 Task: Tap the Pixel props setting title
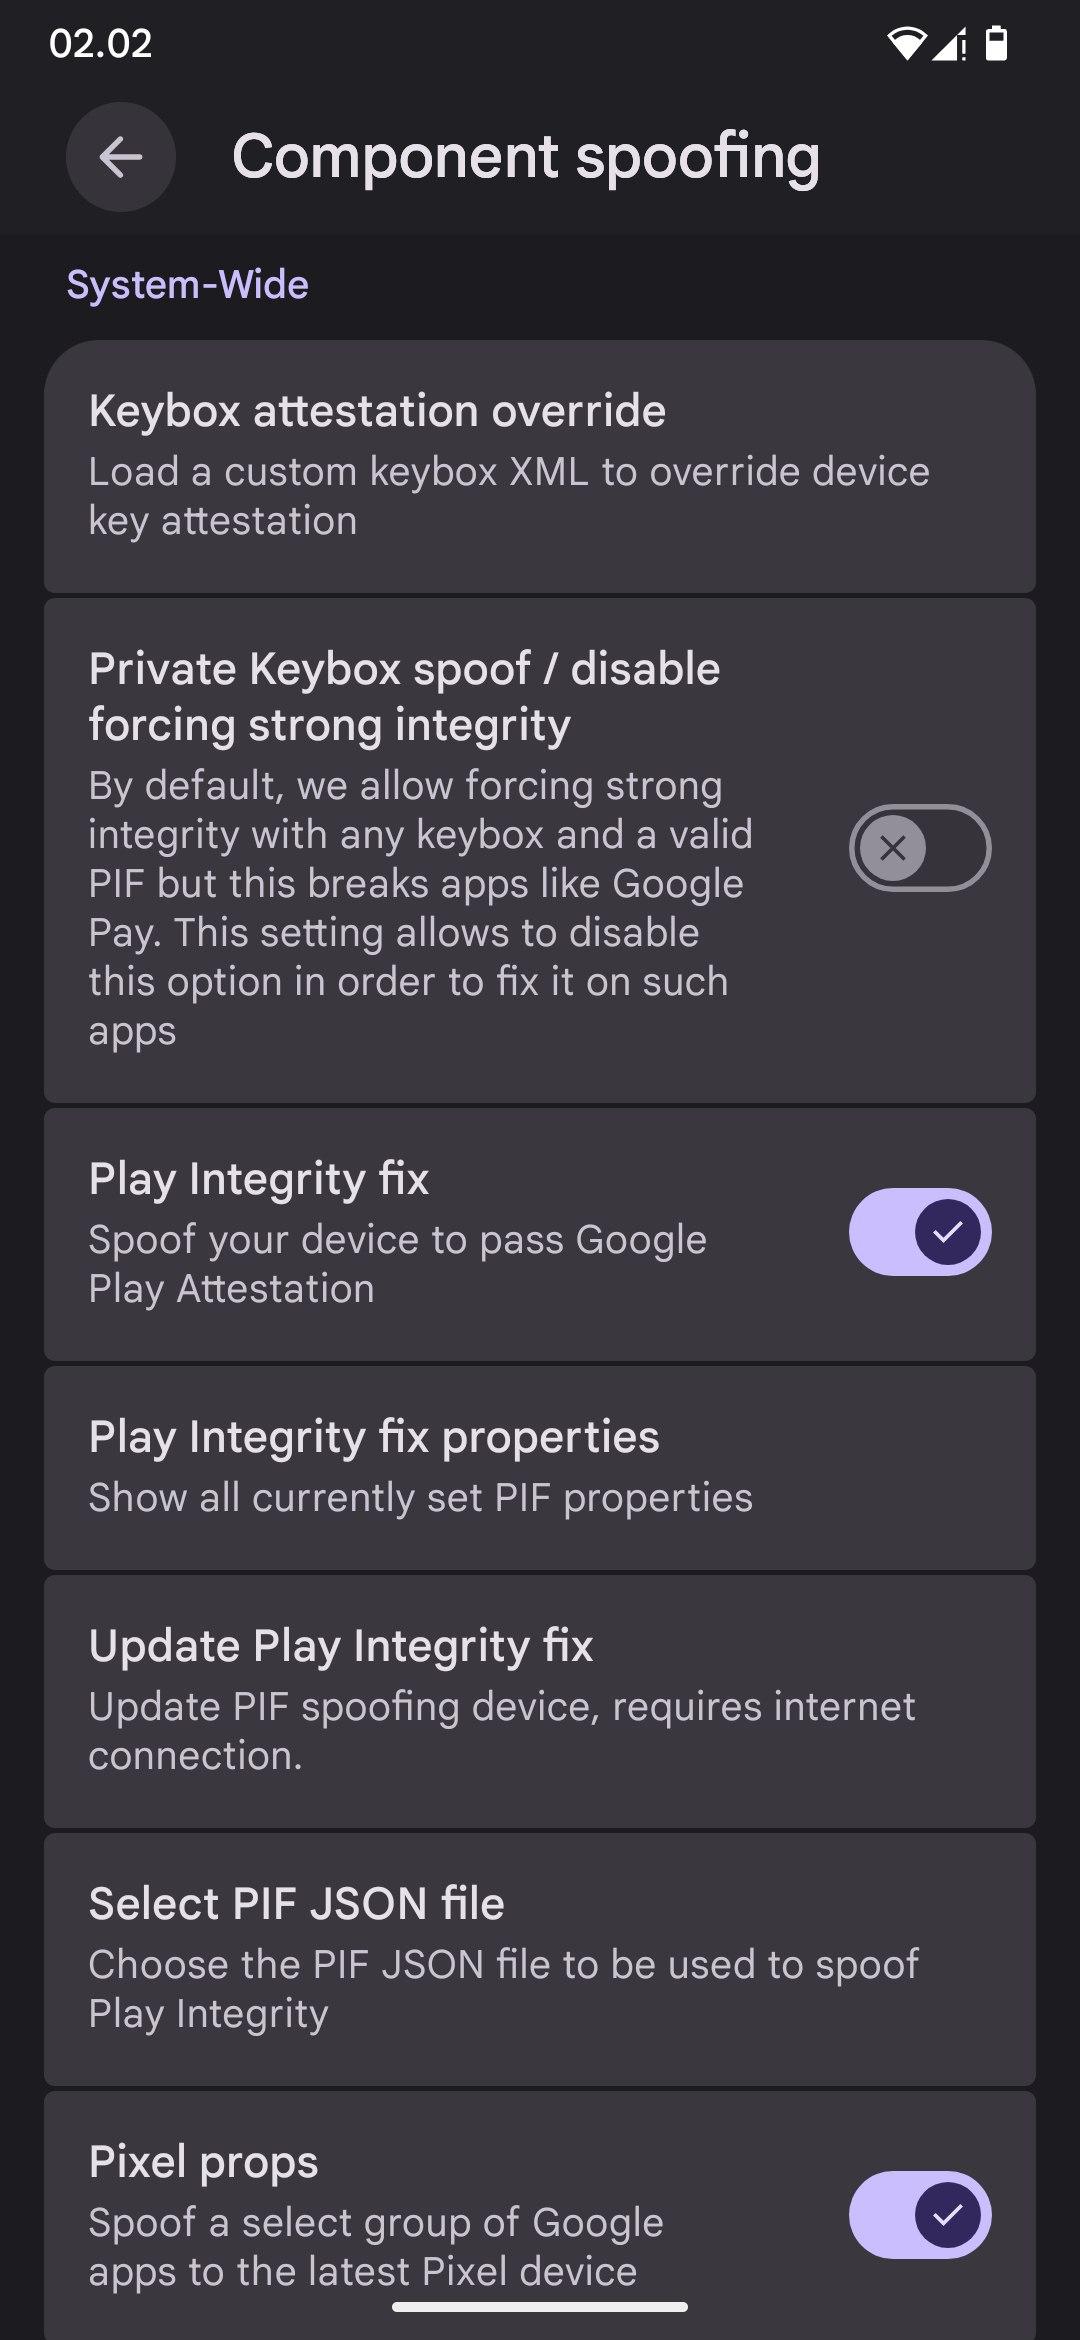(x=204, y=2162)
